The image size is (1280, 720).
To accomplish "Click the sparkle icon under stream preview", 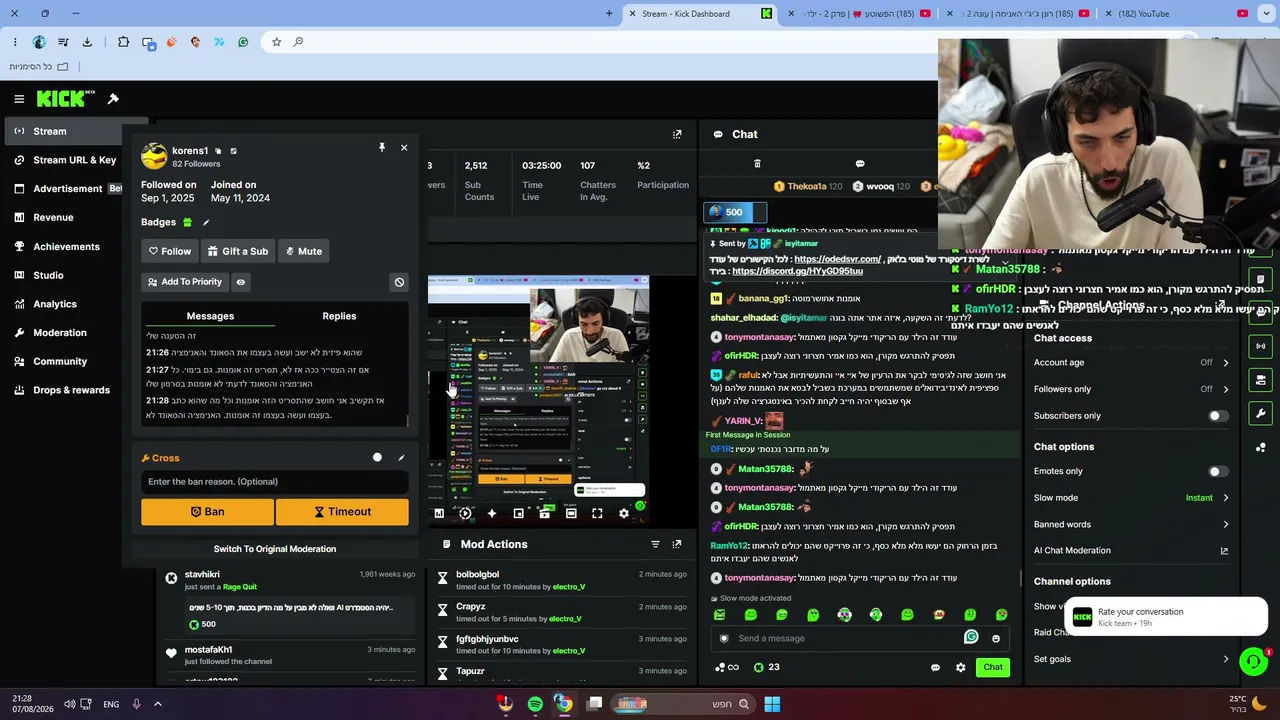I will (x=491, y=513).
